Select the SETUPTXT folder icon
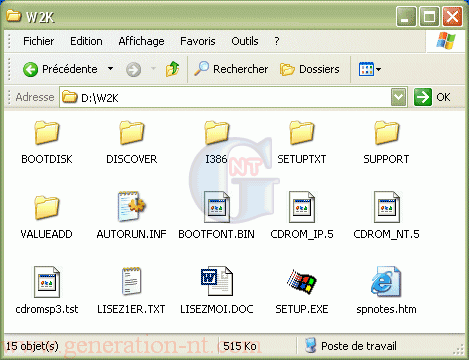Screen dimensions: 469x360 coord(302,133)
